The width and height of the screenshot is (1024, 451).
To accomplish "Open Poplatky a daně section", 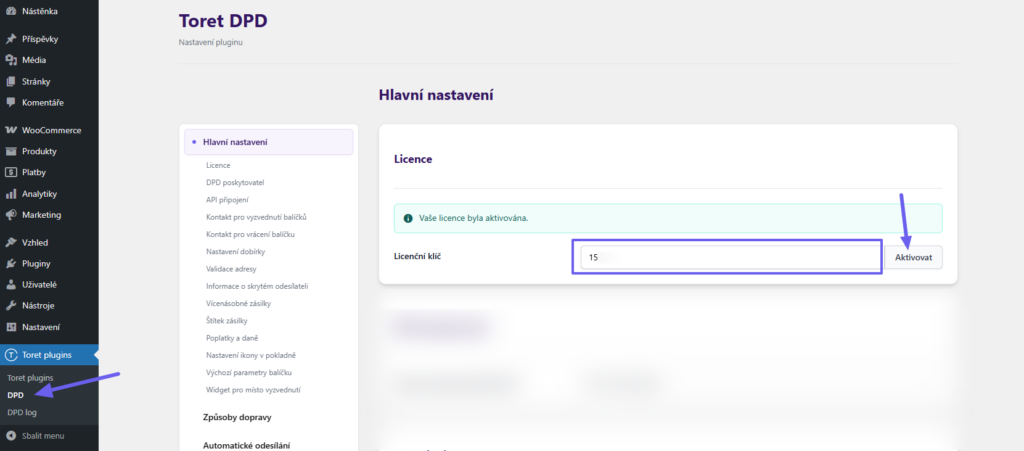I will click(x=232, y=338).
